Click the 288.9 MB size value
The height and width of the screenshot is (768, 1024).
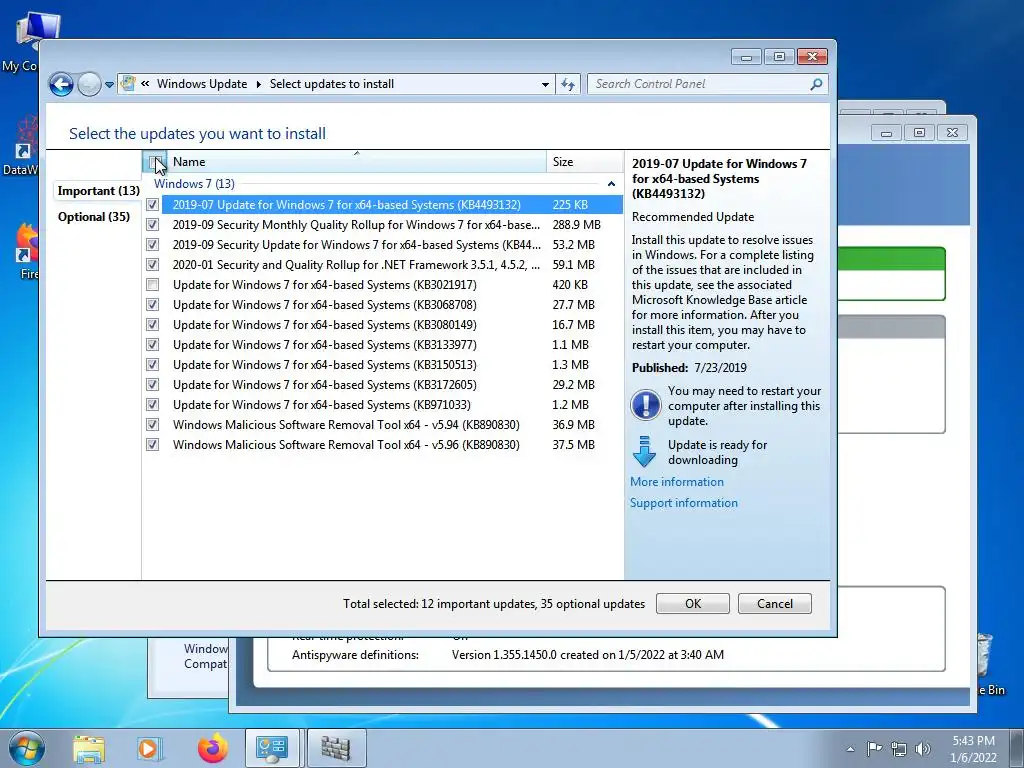pyautogui.click(x=576, y=225)
